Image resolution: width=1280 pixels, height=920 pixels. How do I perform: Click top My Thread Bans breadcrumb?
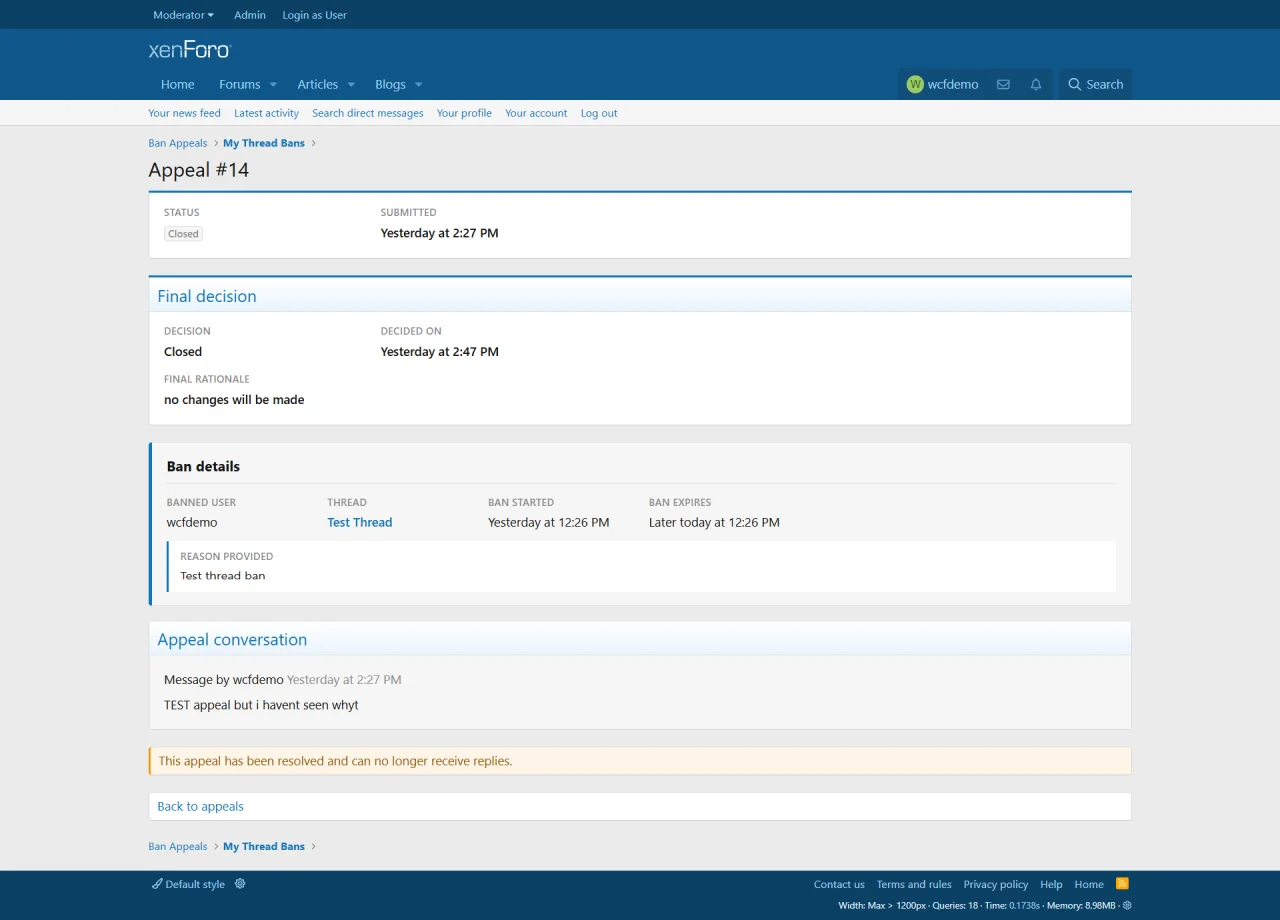264,143
